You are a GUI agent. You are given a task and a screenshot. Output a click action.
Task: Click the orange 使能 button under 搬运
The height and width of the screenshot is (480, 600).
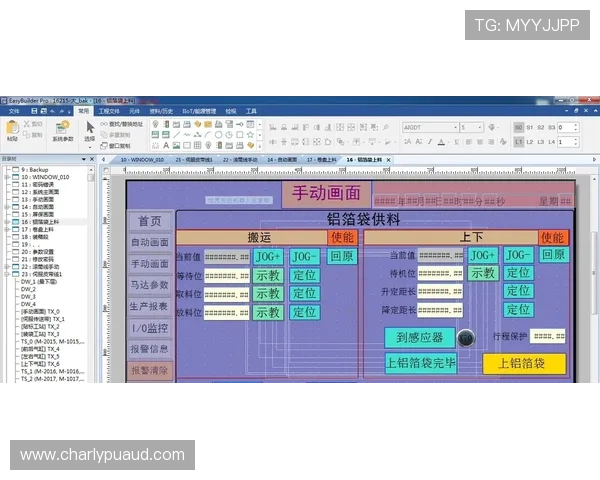pos(342,237)
